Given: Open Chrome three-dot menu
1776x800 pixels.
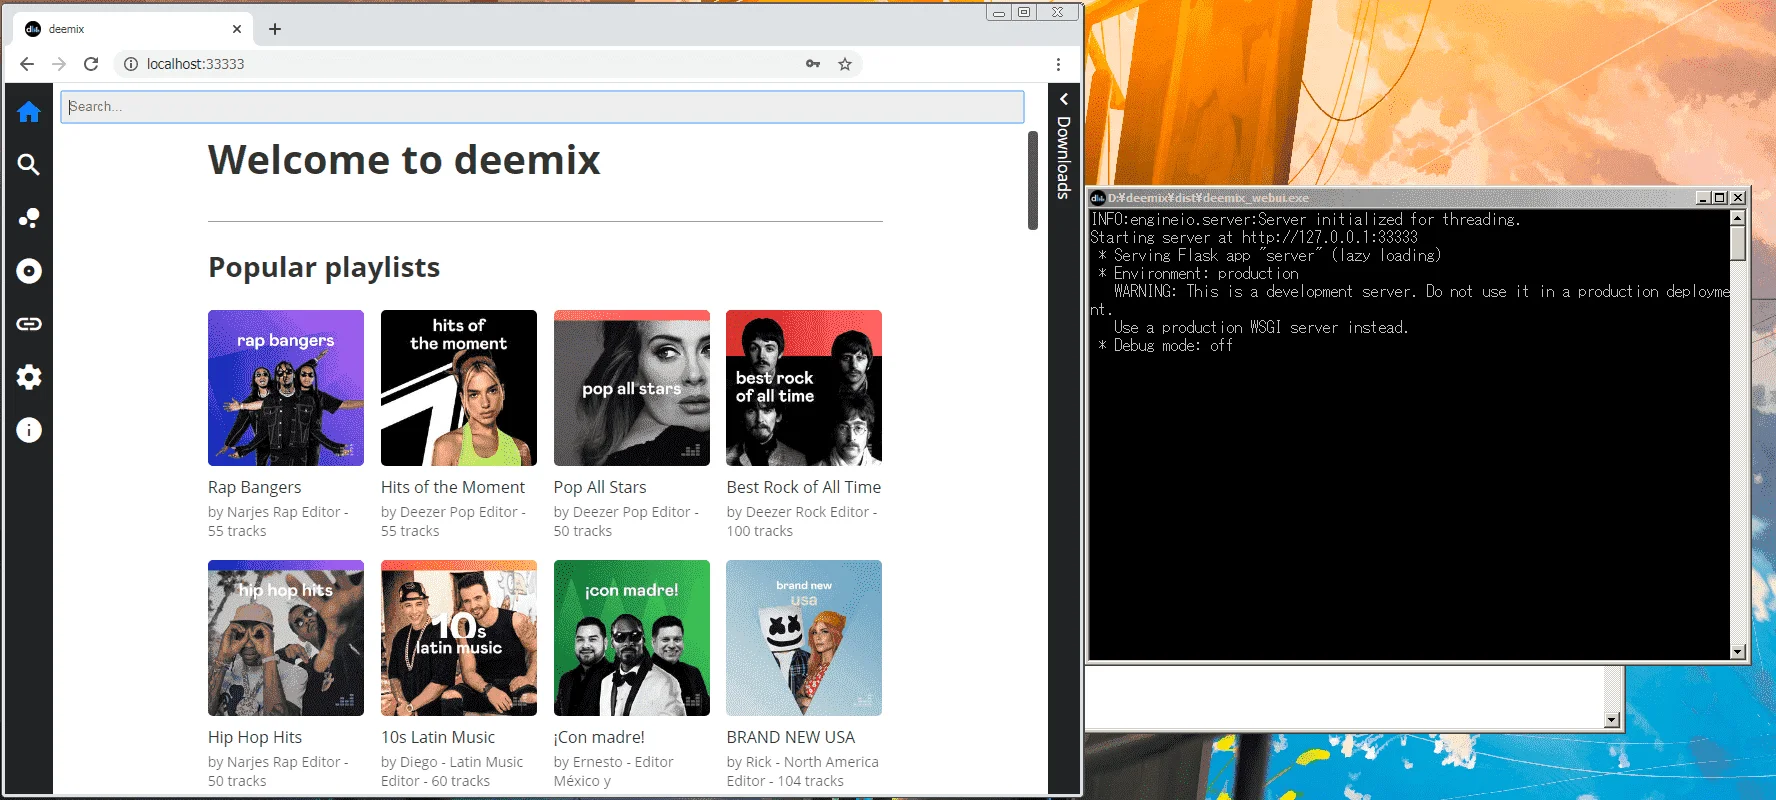Looking at the screenshot, I should tap(1058, 64).
